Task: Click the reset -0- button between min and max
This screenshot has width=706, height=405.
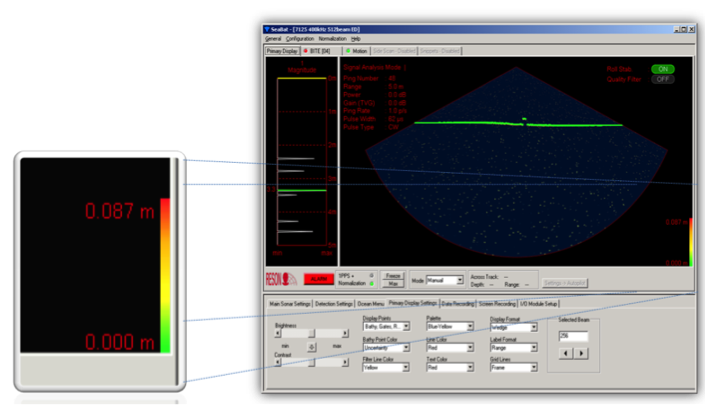Action: 311,346
